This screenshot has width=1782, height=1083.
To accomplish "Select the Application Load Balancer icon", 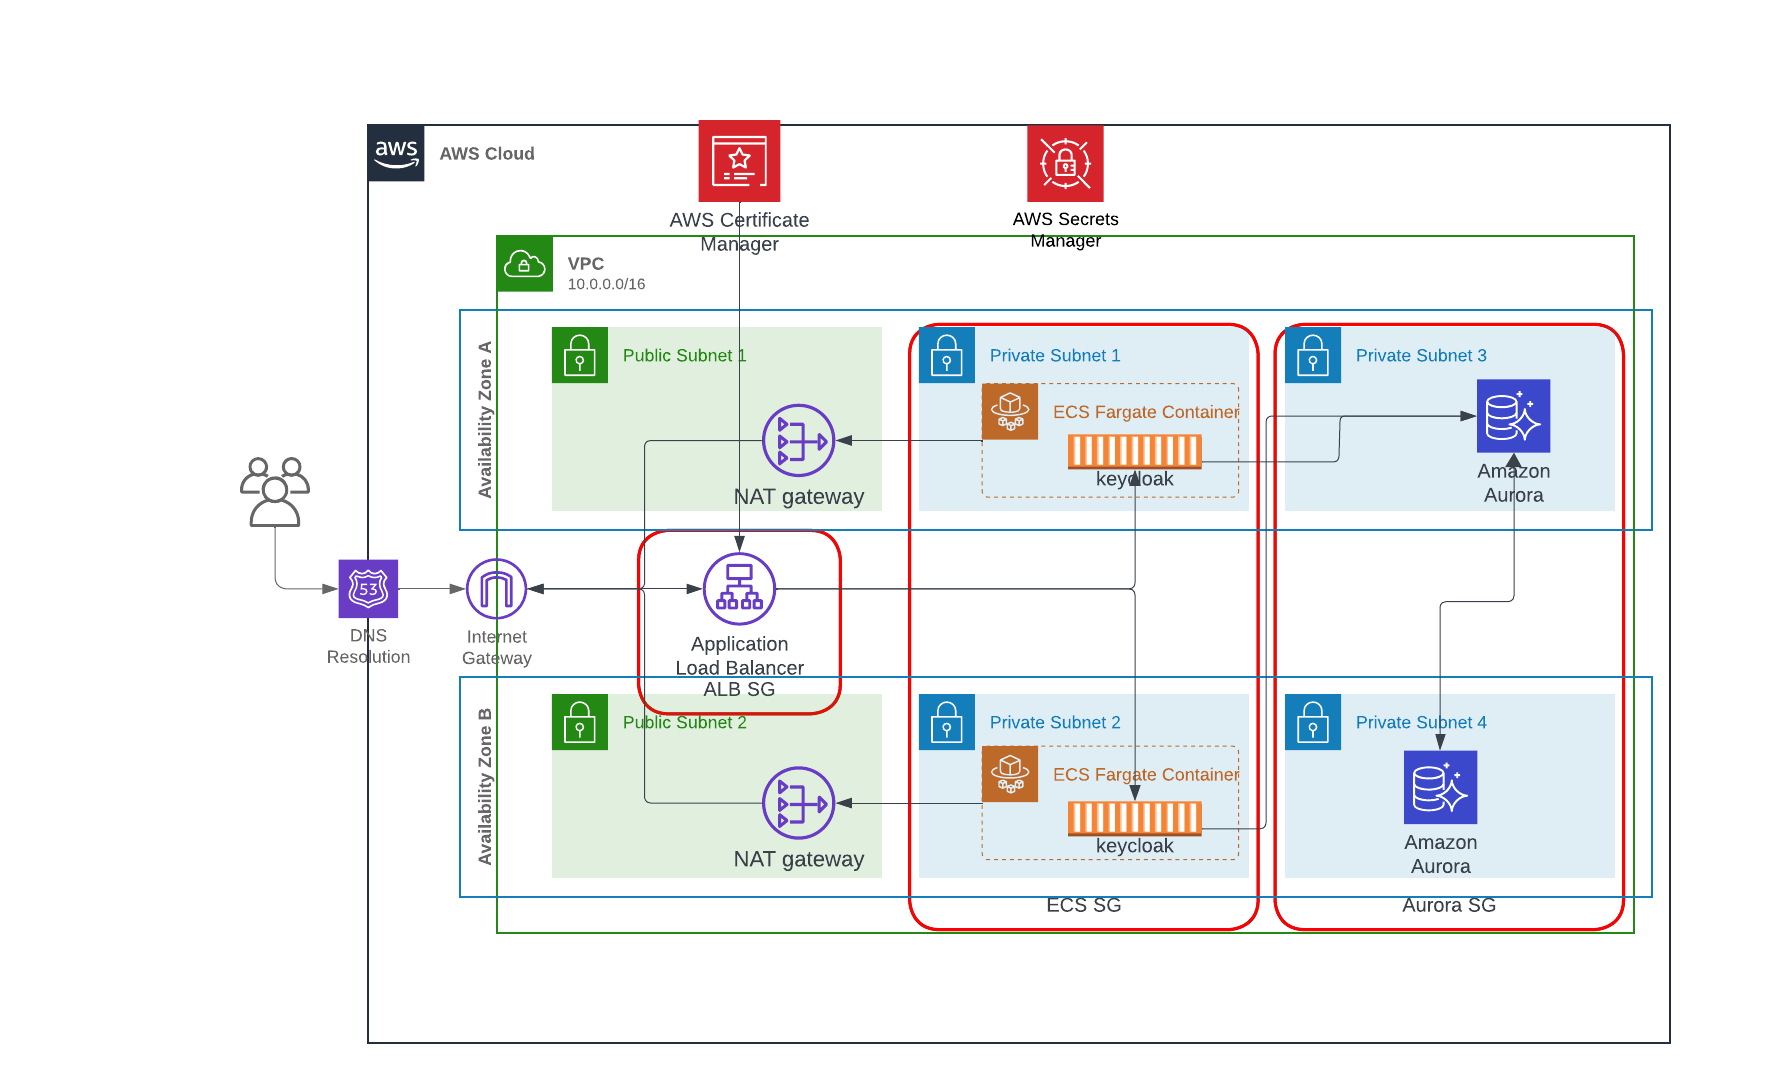I will coord(739,589).
